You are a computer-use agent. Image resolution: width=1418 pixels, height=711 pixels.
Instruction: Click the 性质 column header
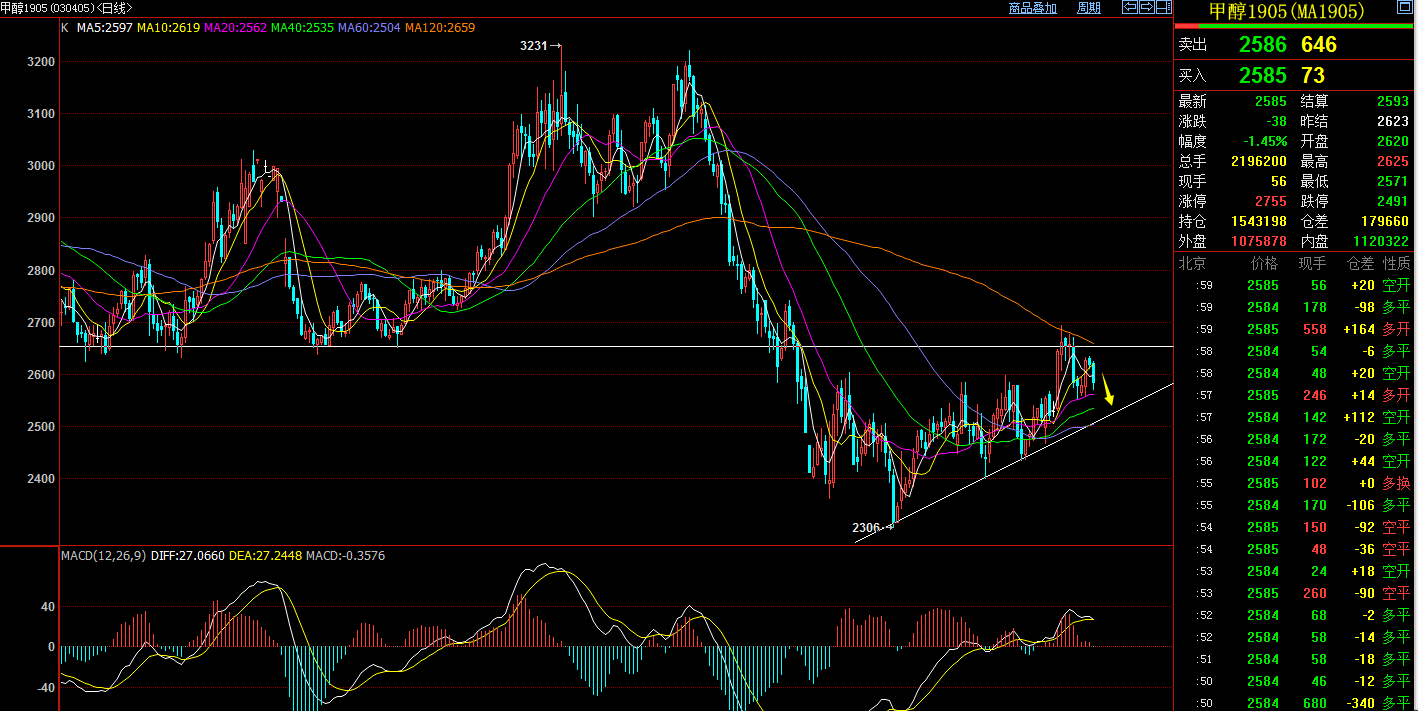(x=1396, y=263)
